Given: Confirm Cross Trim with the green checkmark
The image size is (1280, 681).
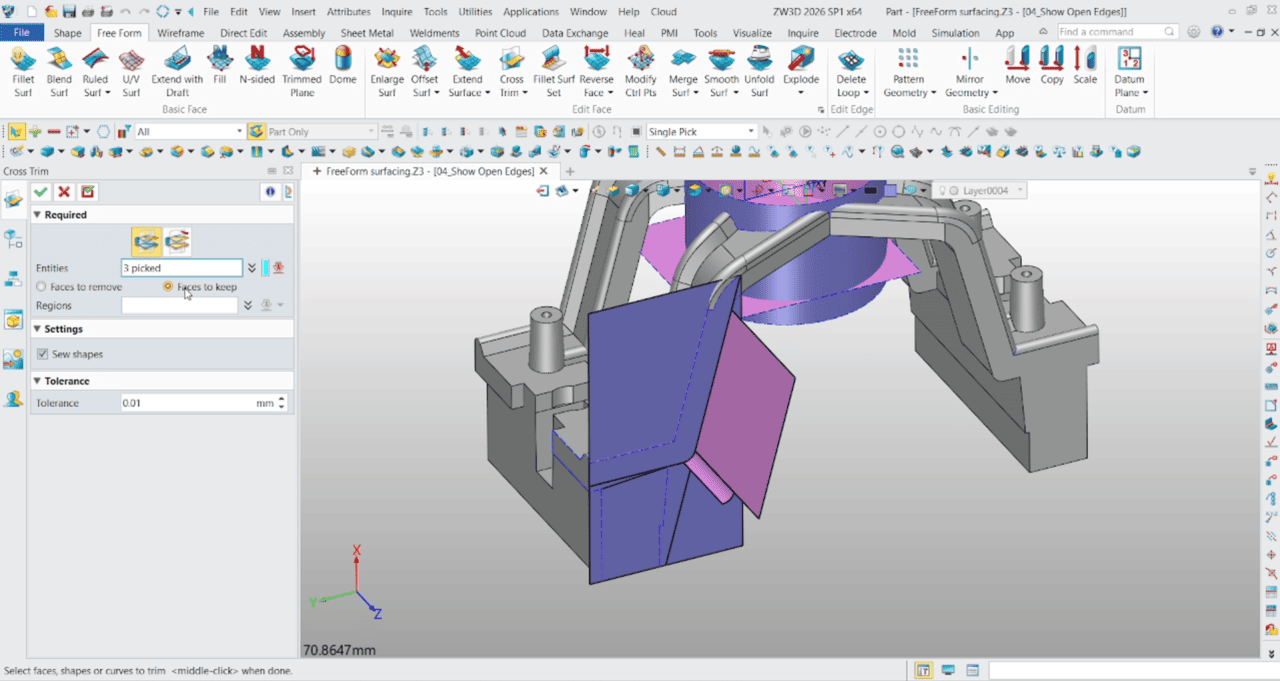Looking at the screenshot, I should (40, 191).
